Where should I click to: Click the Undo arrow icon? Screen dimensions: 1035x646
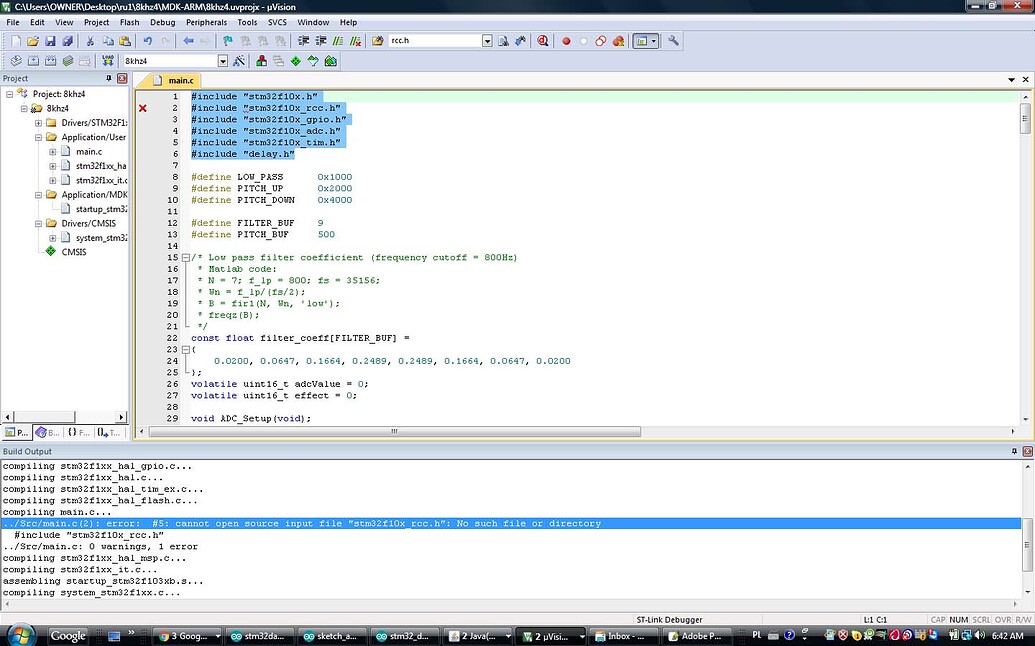click(x=148, y=41)
